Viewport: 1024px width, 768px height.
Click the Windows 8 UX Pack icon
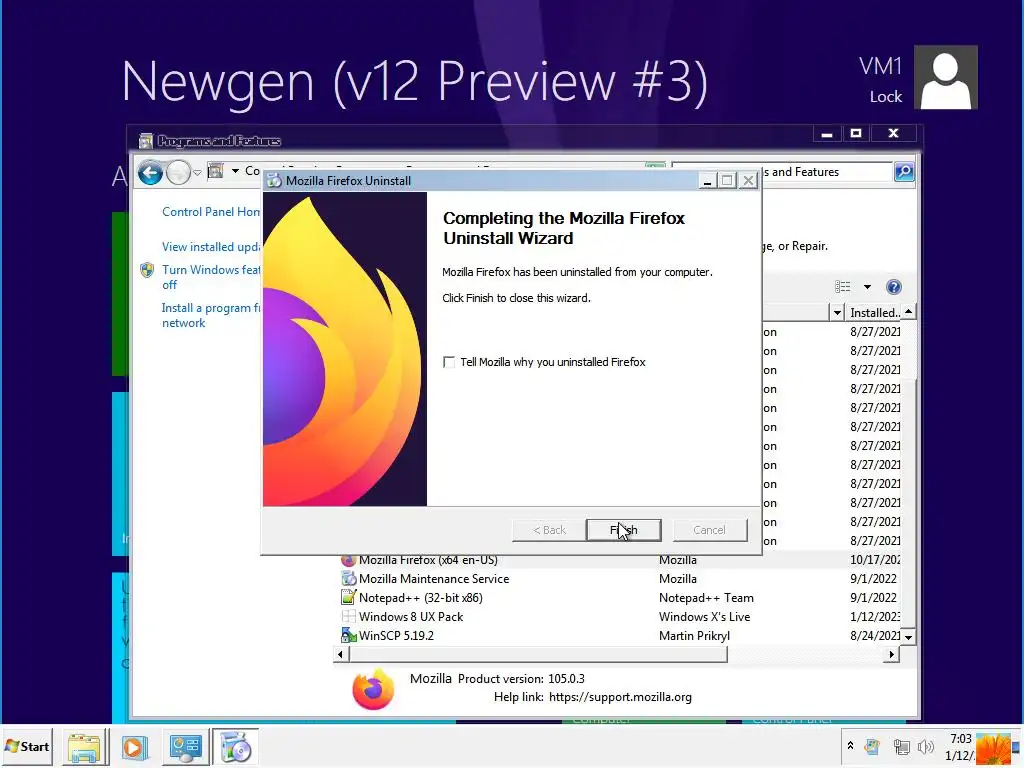349,616
